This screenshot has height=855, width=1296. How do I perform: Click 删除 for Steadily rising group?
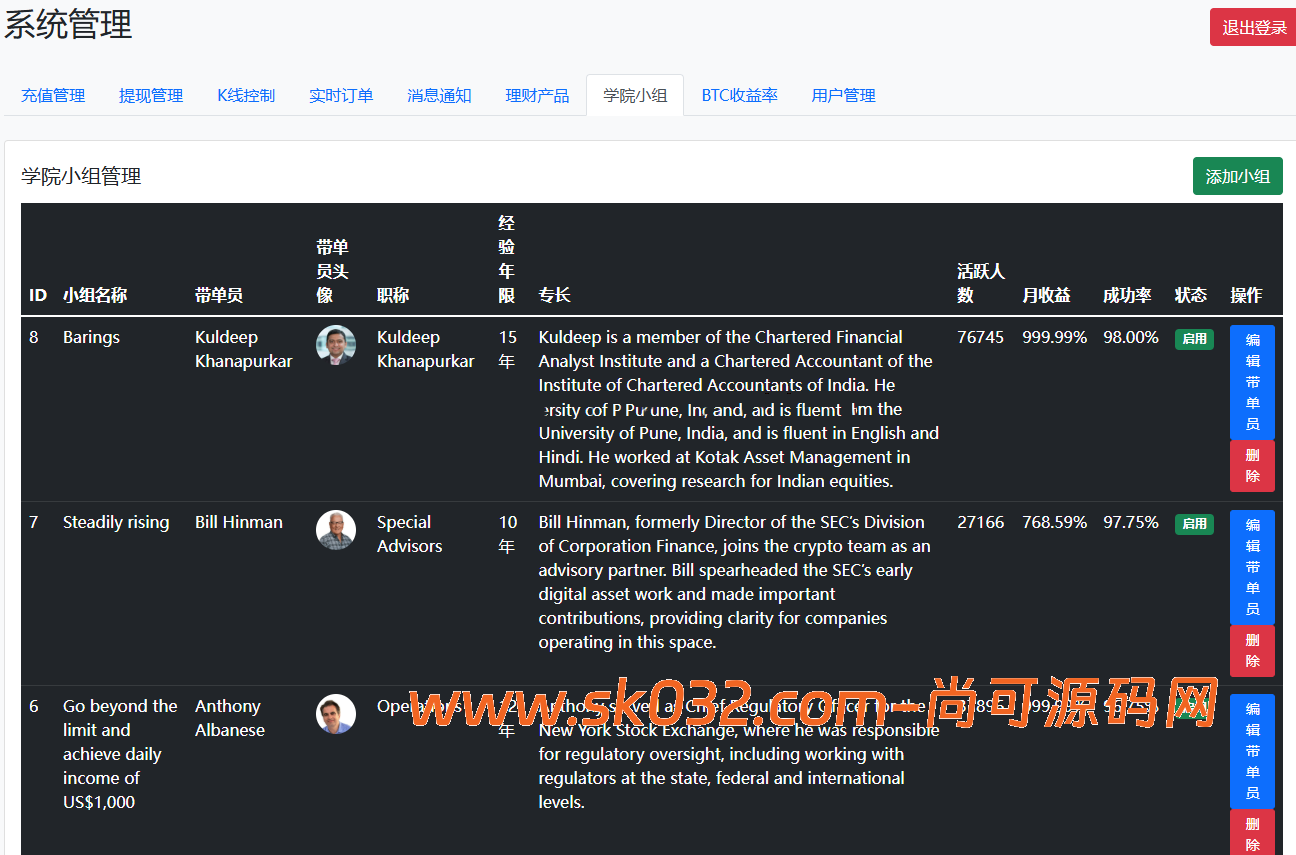(x=1252, y=651)
